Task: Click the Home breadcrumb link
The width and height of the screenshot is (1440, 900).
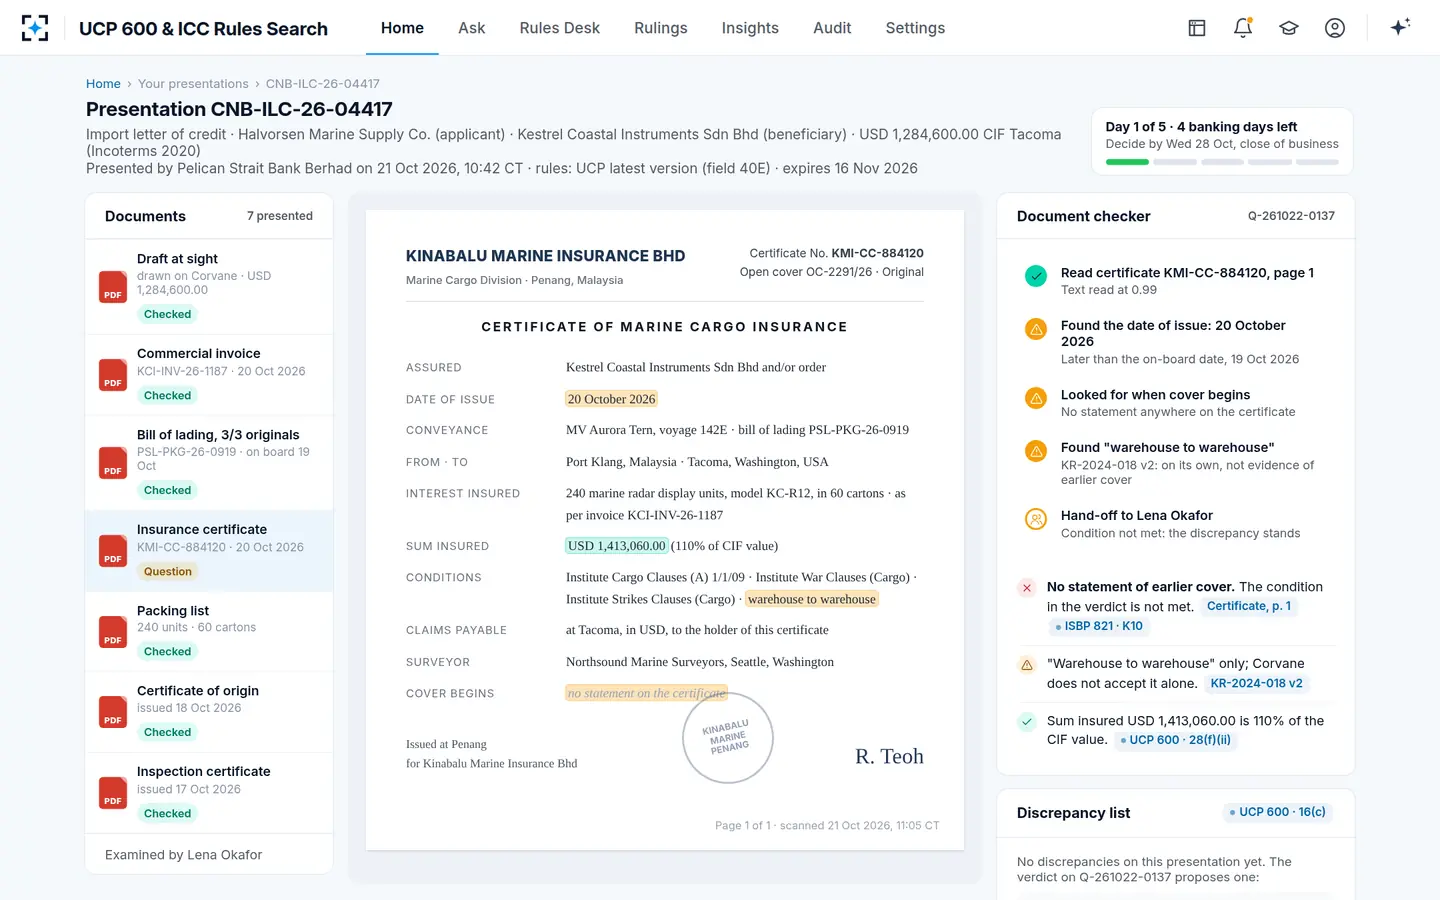Action: pyautogui.click(x=103, y=84)
